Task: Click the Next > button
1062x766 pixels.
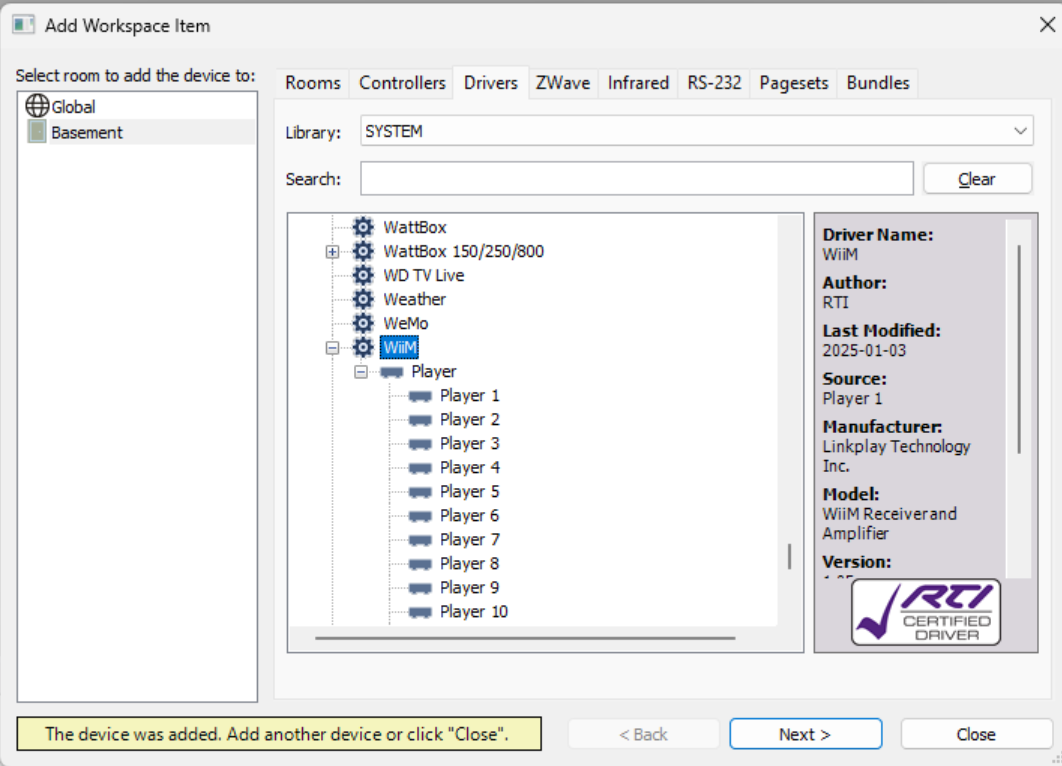Action: click(805, 734)
